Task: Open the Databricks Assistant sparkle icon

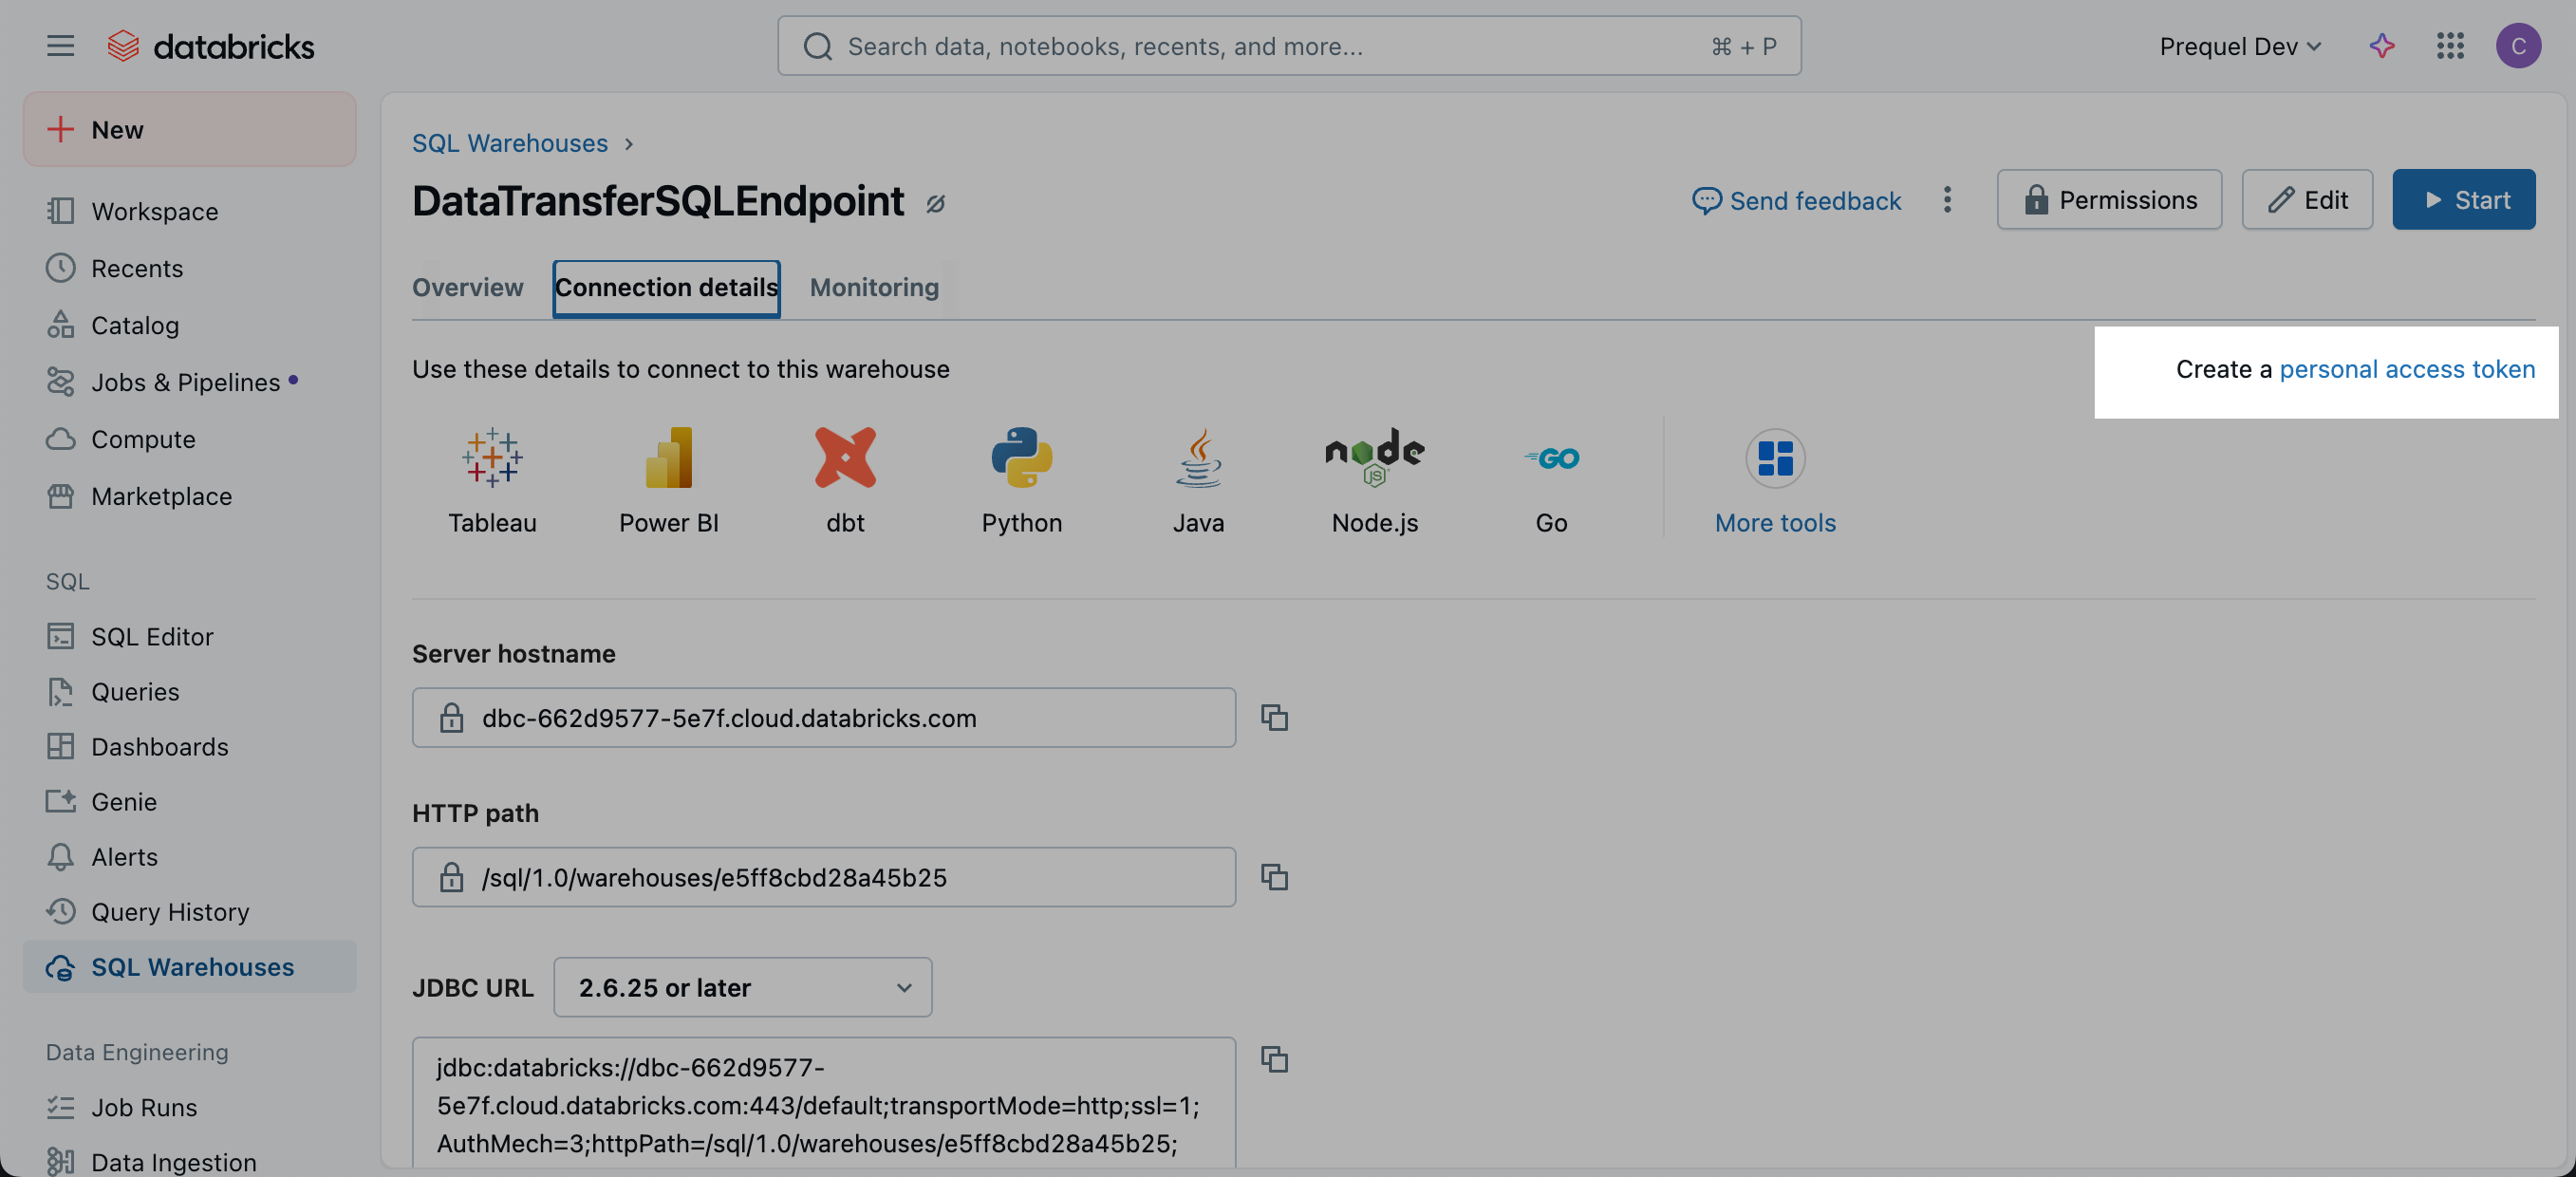Action: (x=2382, y=46)
